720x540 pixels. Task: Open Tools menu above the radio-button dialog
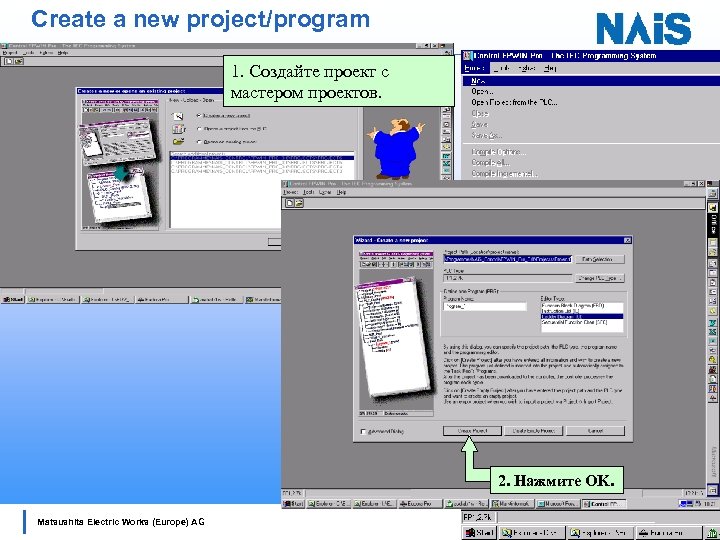[28, 53]
